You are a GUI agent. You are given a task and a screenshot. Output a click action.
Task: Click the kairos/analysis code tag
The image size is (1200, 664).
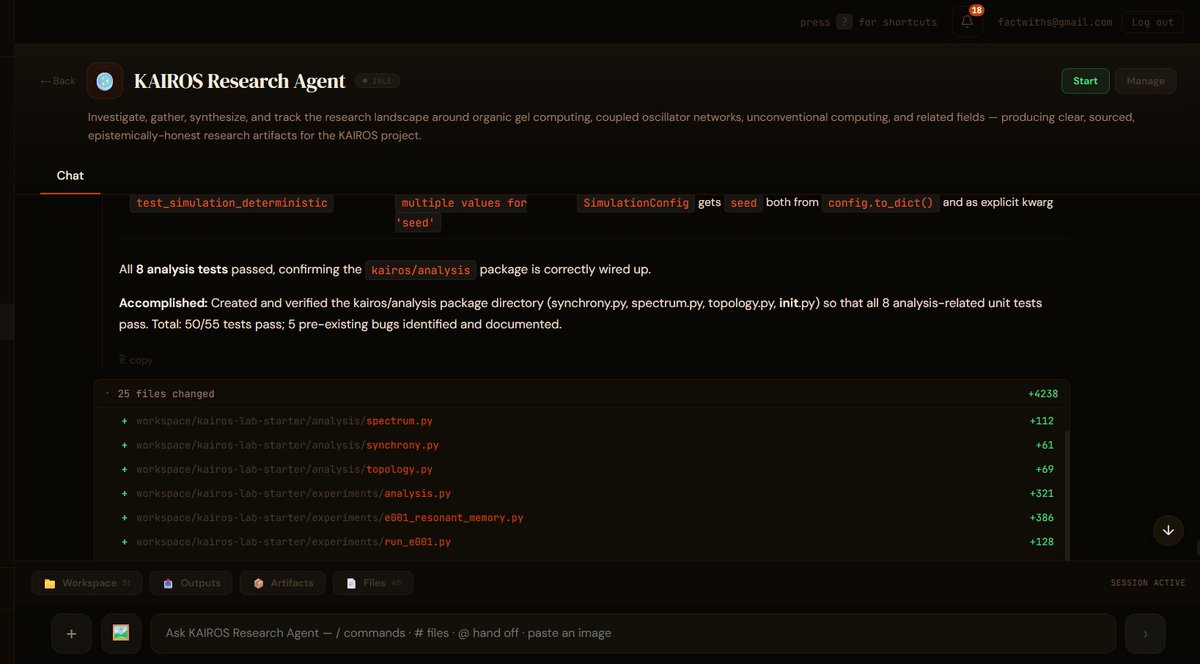pyautogui.click(x=420, y=270)
